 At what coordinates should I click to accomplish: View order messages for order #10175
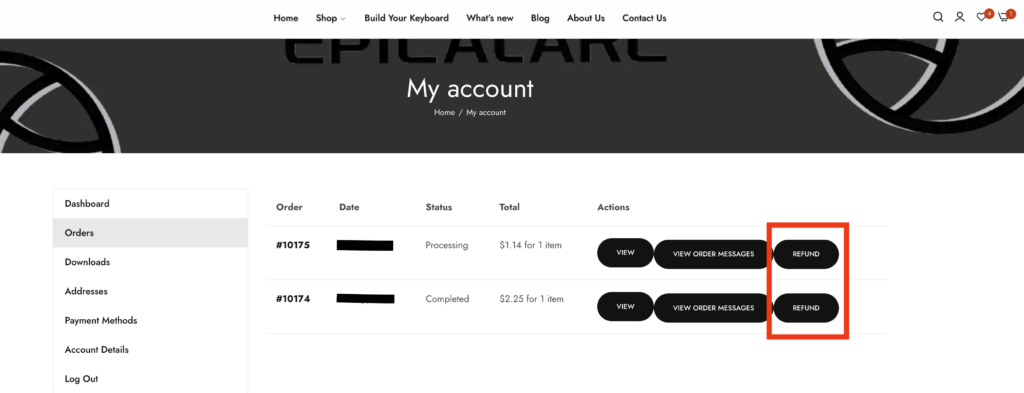[x=713, y=254]
